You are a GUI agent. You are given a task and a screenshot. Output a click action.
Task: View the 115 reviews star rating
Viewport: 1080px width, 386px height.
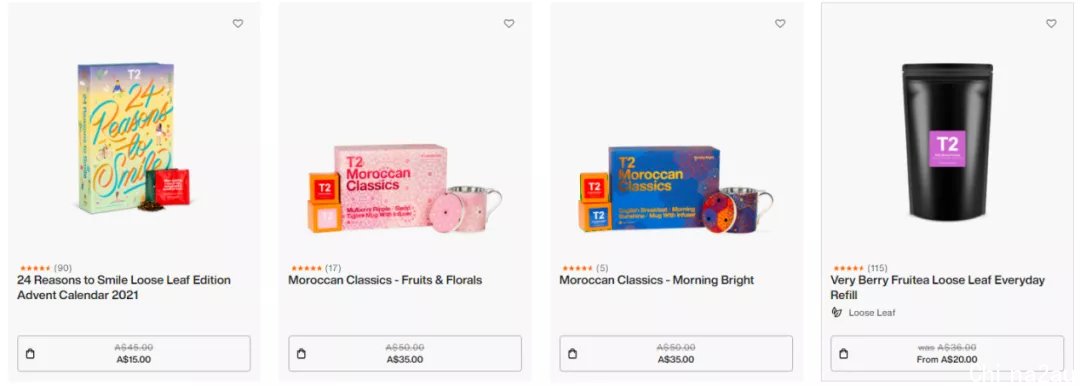point(859,268)
